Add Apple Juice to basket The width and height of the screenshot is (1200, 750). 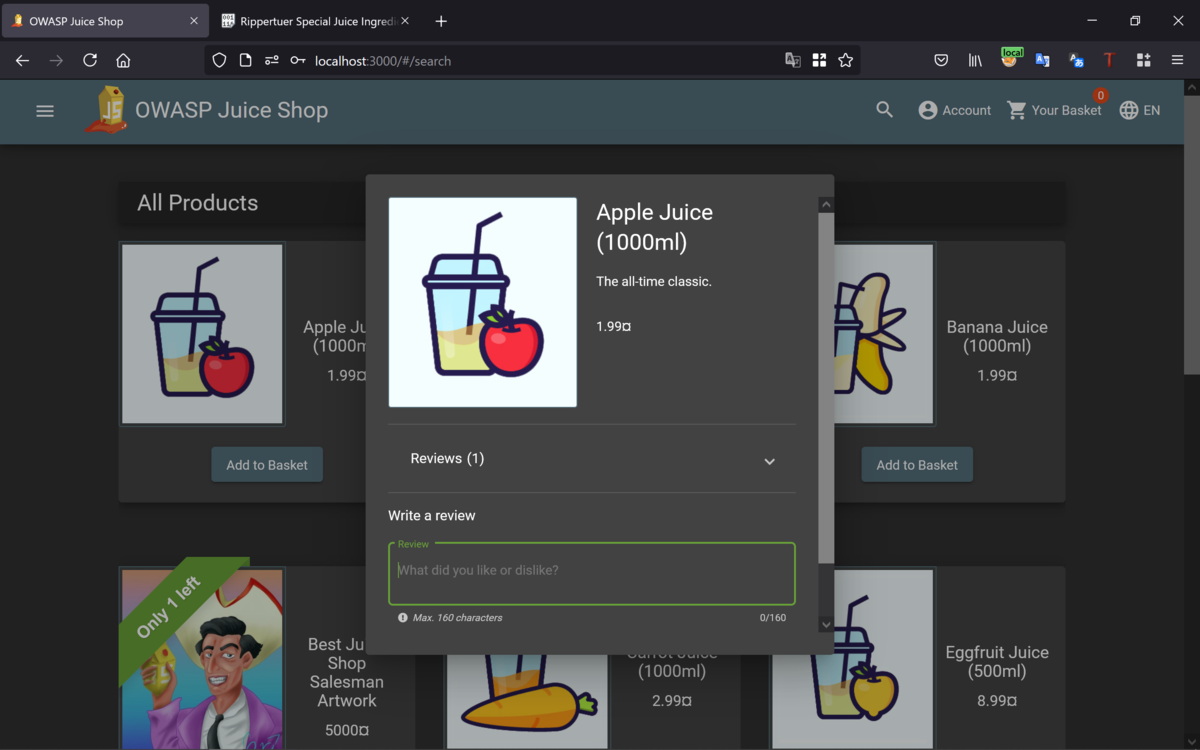(x=267, y=465)
